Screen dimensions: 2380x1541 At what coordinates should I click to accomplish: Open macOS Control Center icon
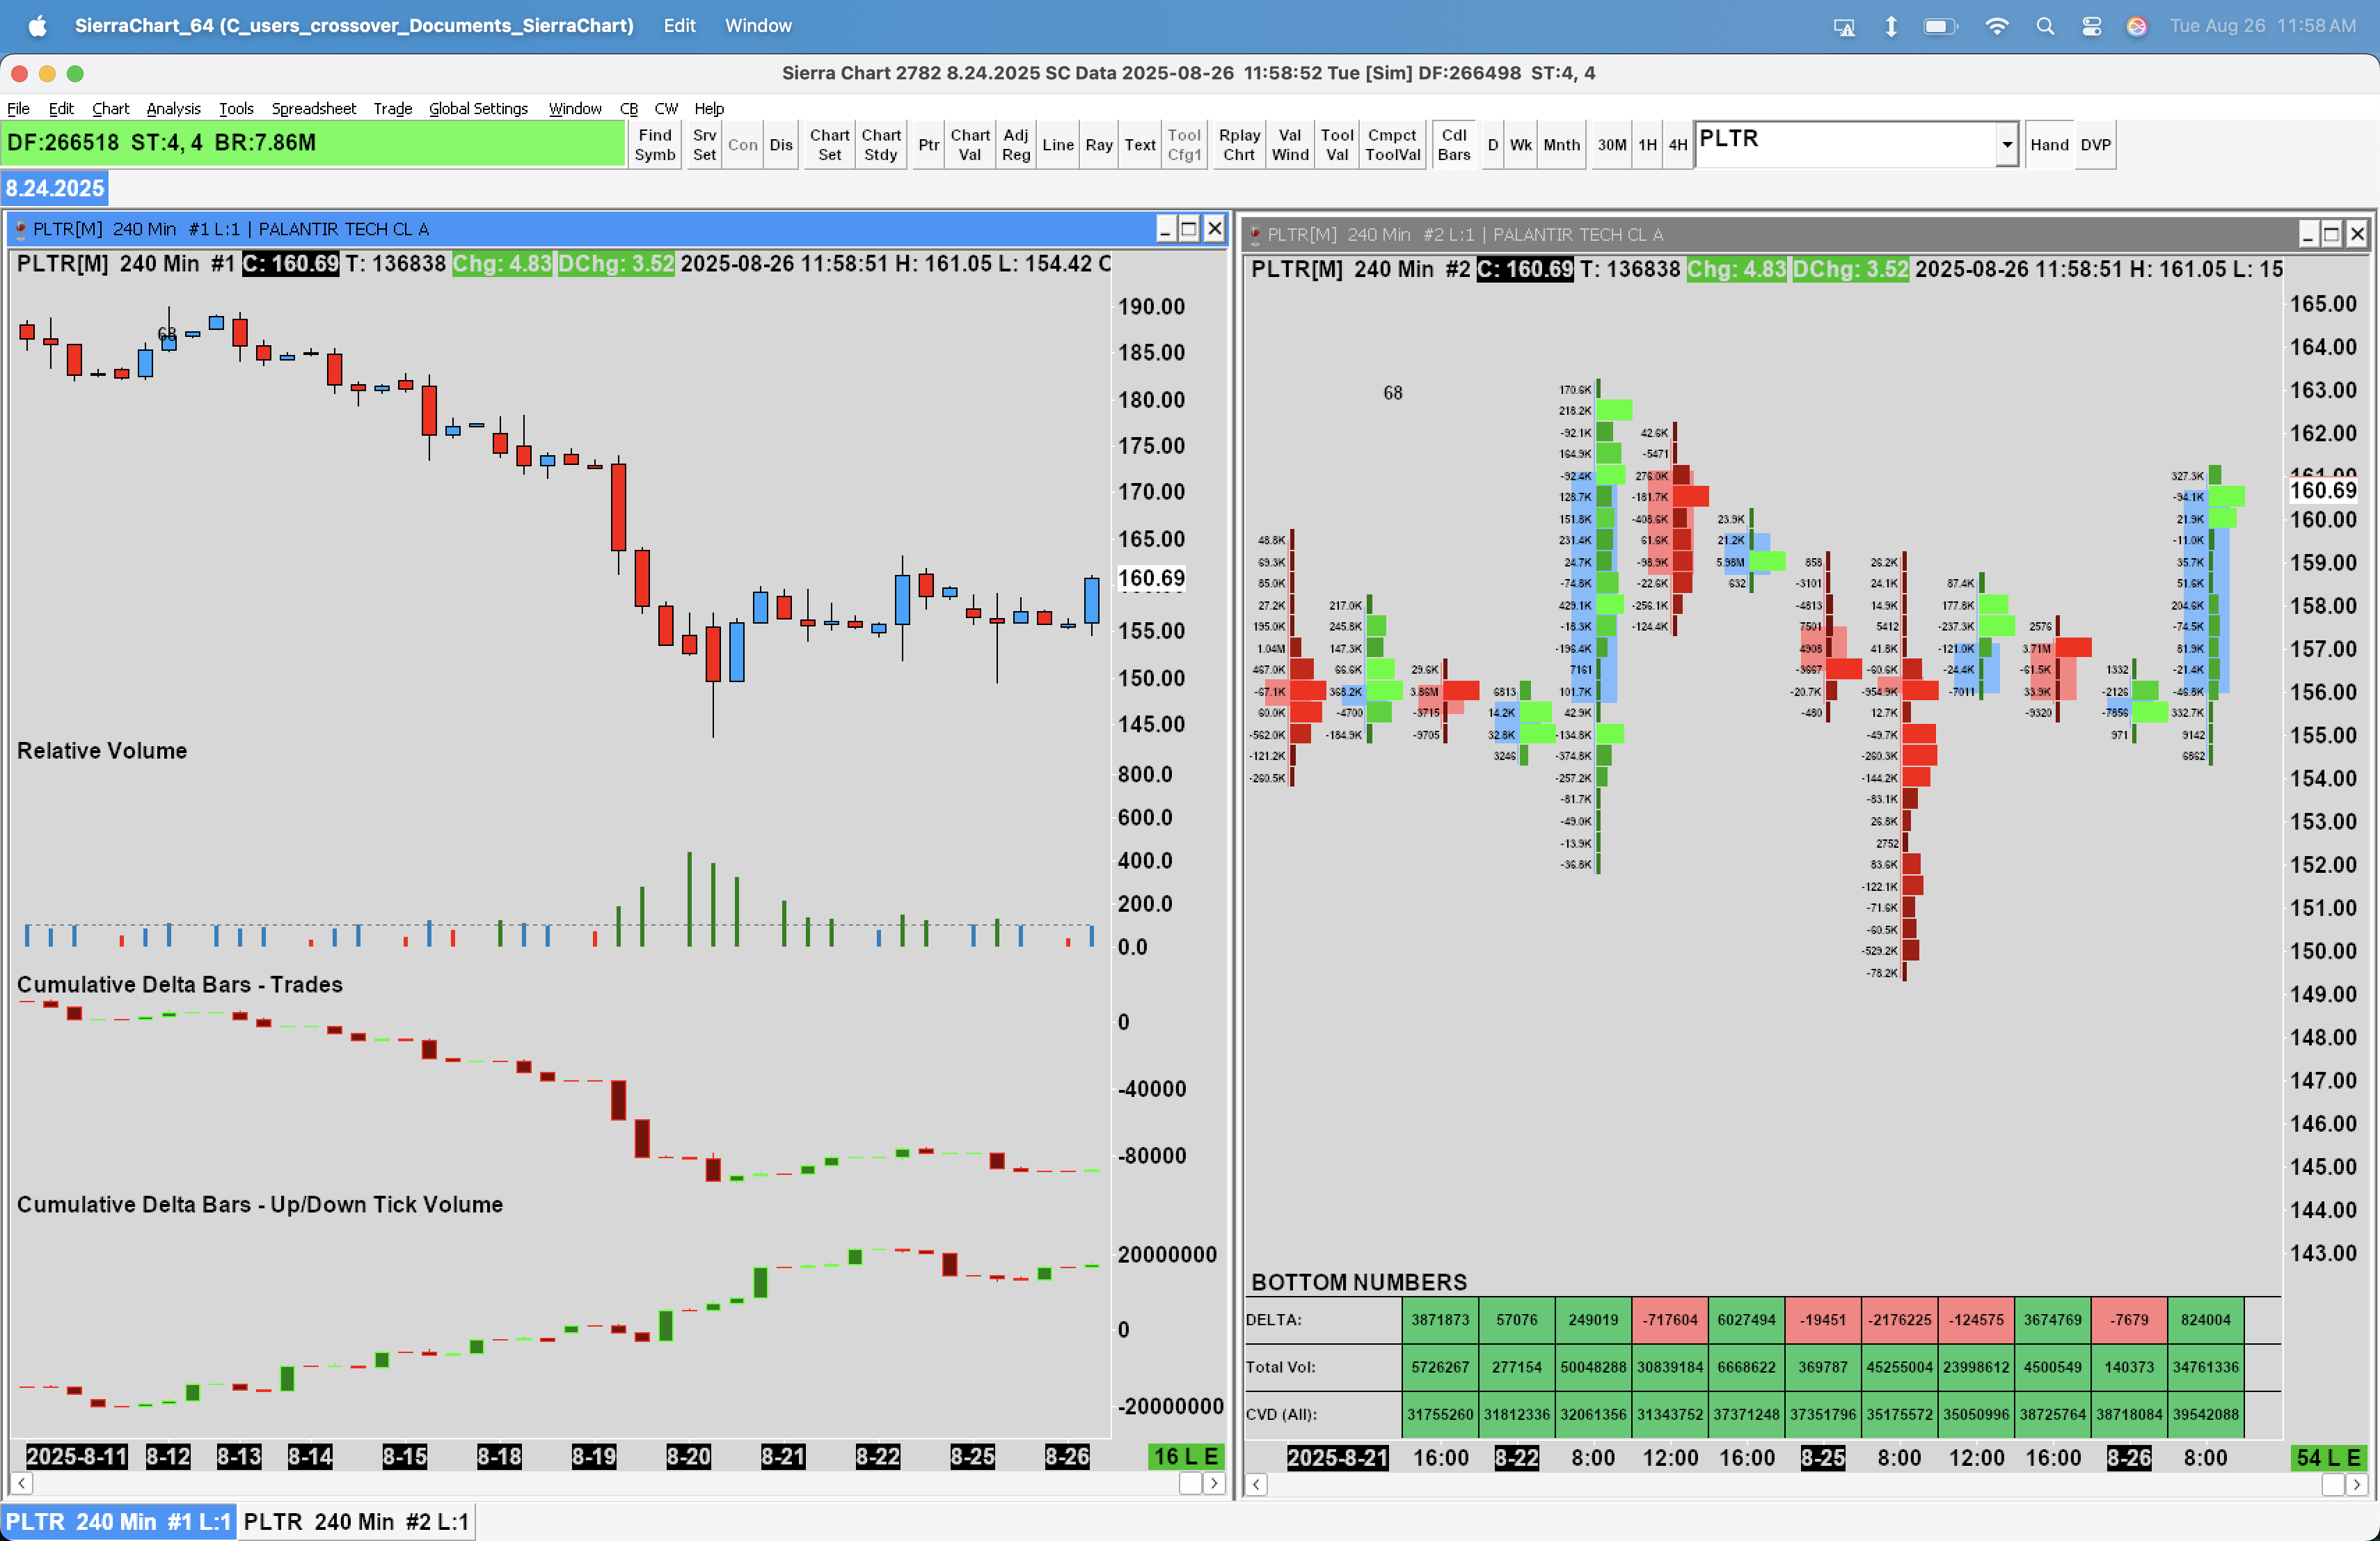(x=2091, y=26)
